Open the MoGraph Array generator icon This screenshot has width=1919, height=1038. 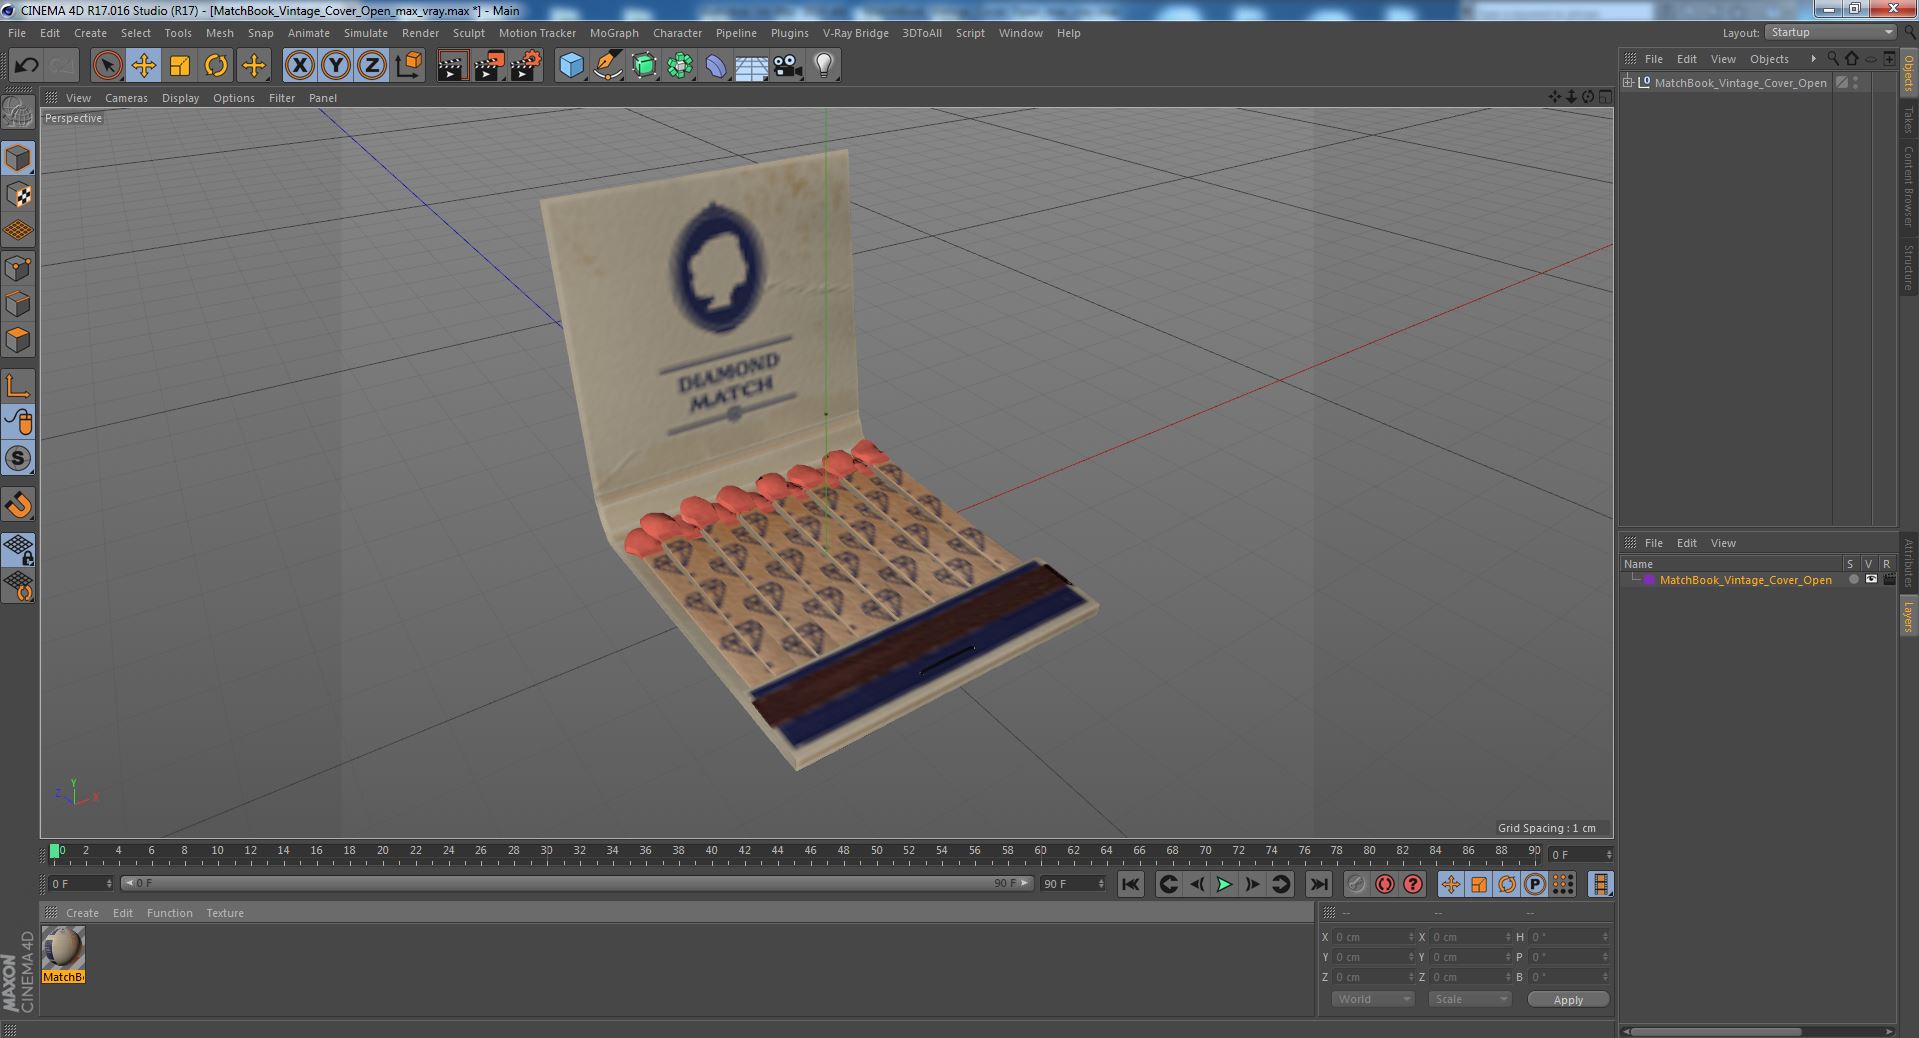tap(680, 66)
